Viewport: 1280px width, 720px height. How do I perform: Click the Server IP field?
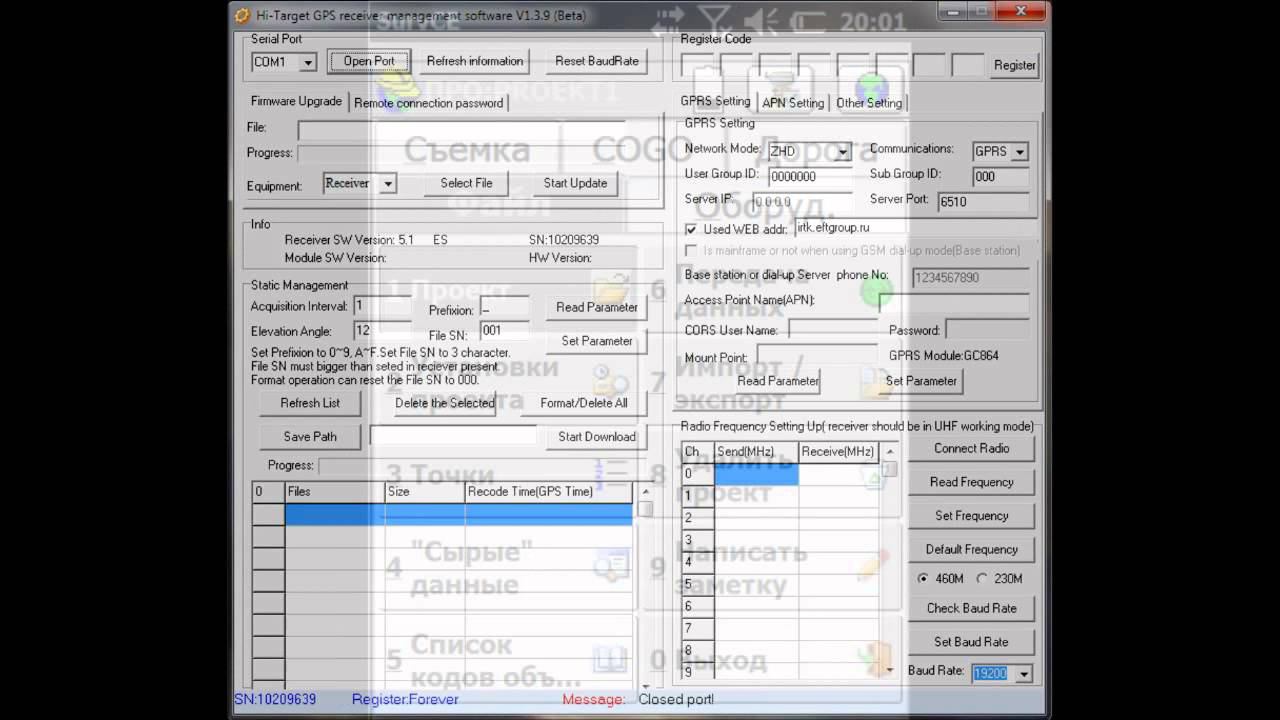click(x=800, y=202)
